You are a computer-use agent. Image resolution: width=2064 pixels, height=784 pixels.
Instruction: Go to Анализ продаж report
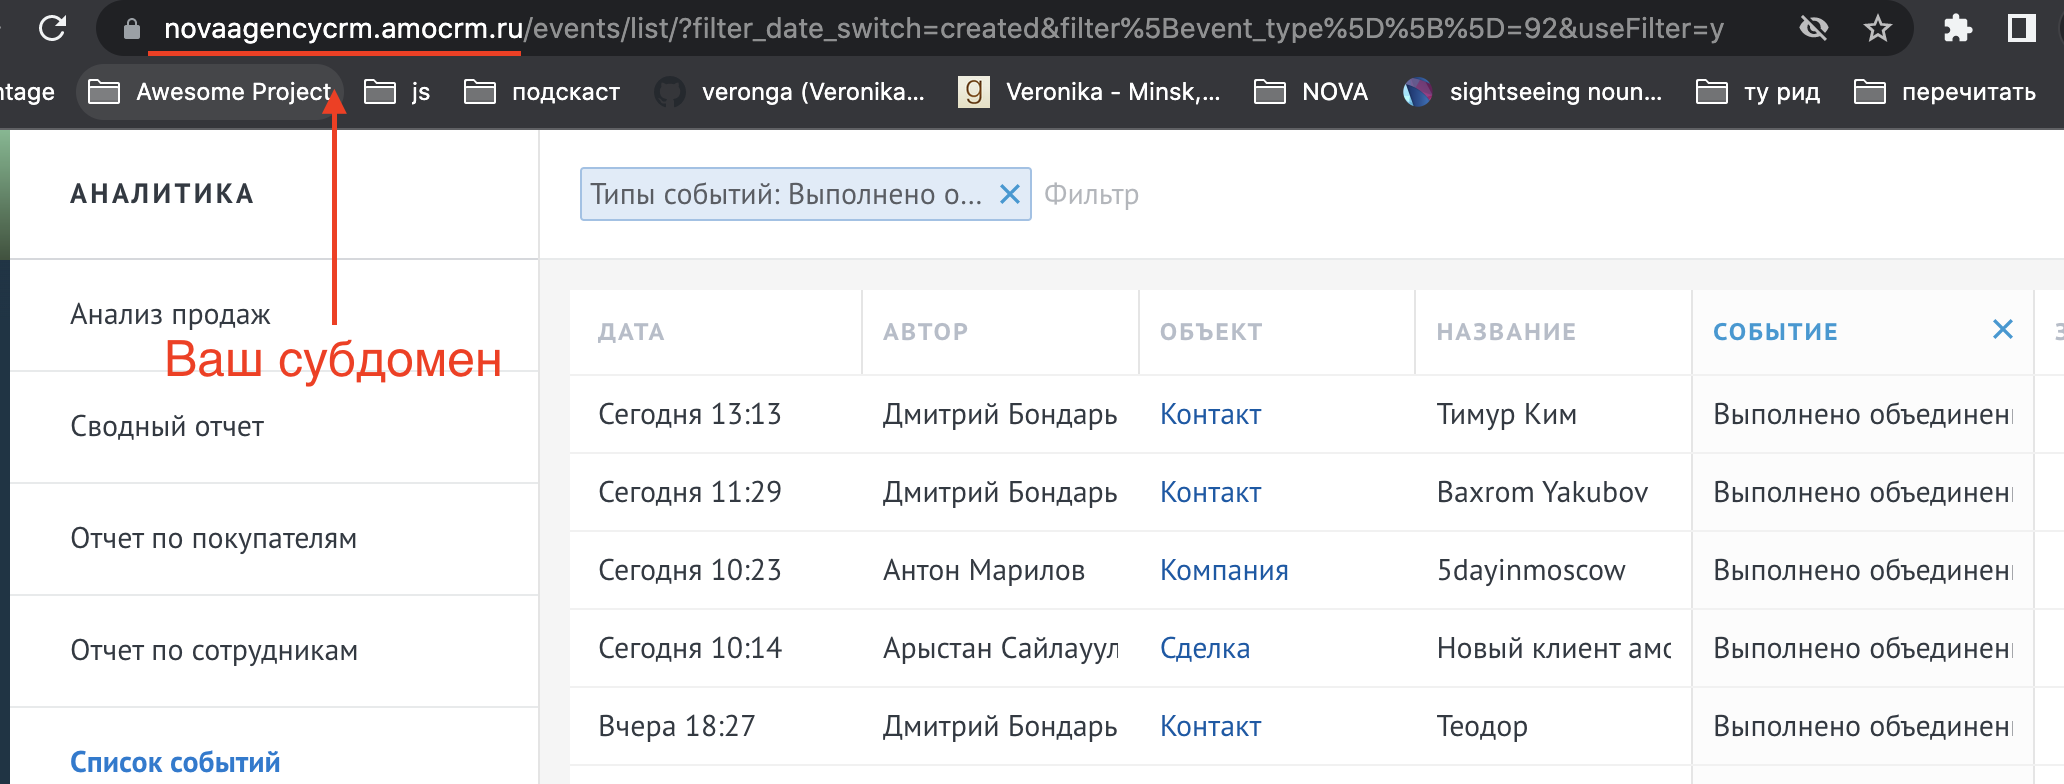tap(170, 314)
